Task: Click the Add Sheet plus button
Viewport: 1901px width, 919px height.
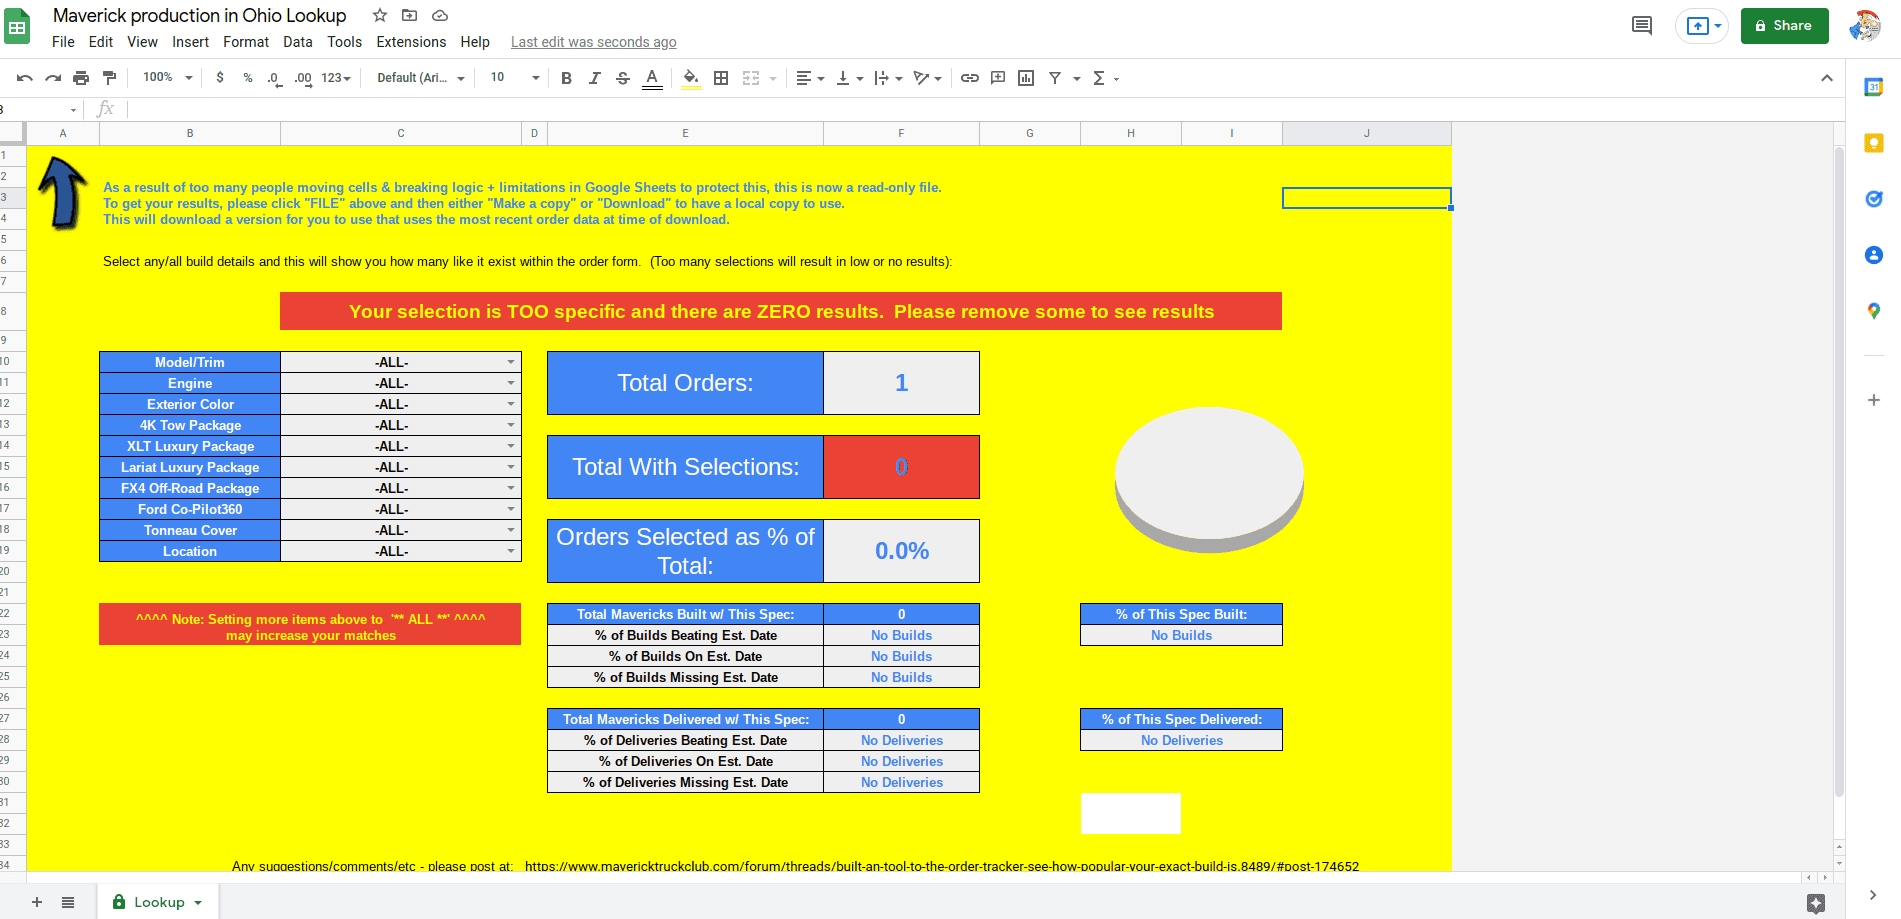Action: [x=37, y=902]
